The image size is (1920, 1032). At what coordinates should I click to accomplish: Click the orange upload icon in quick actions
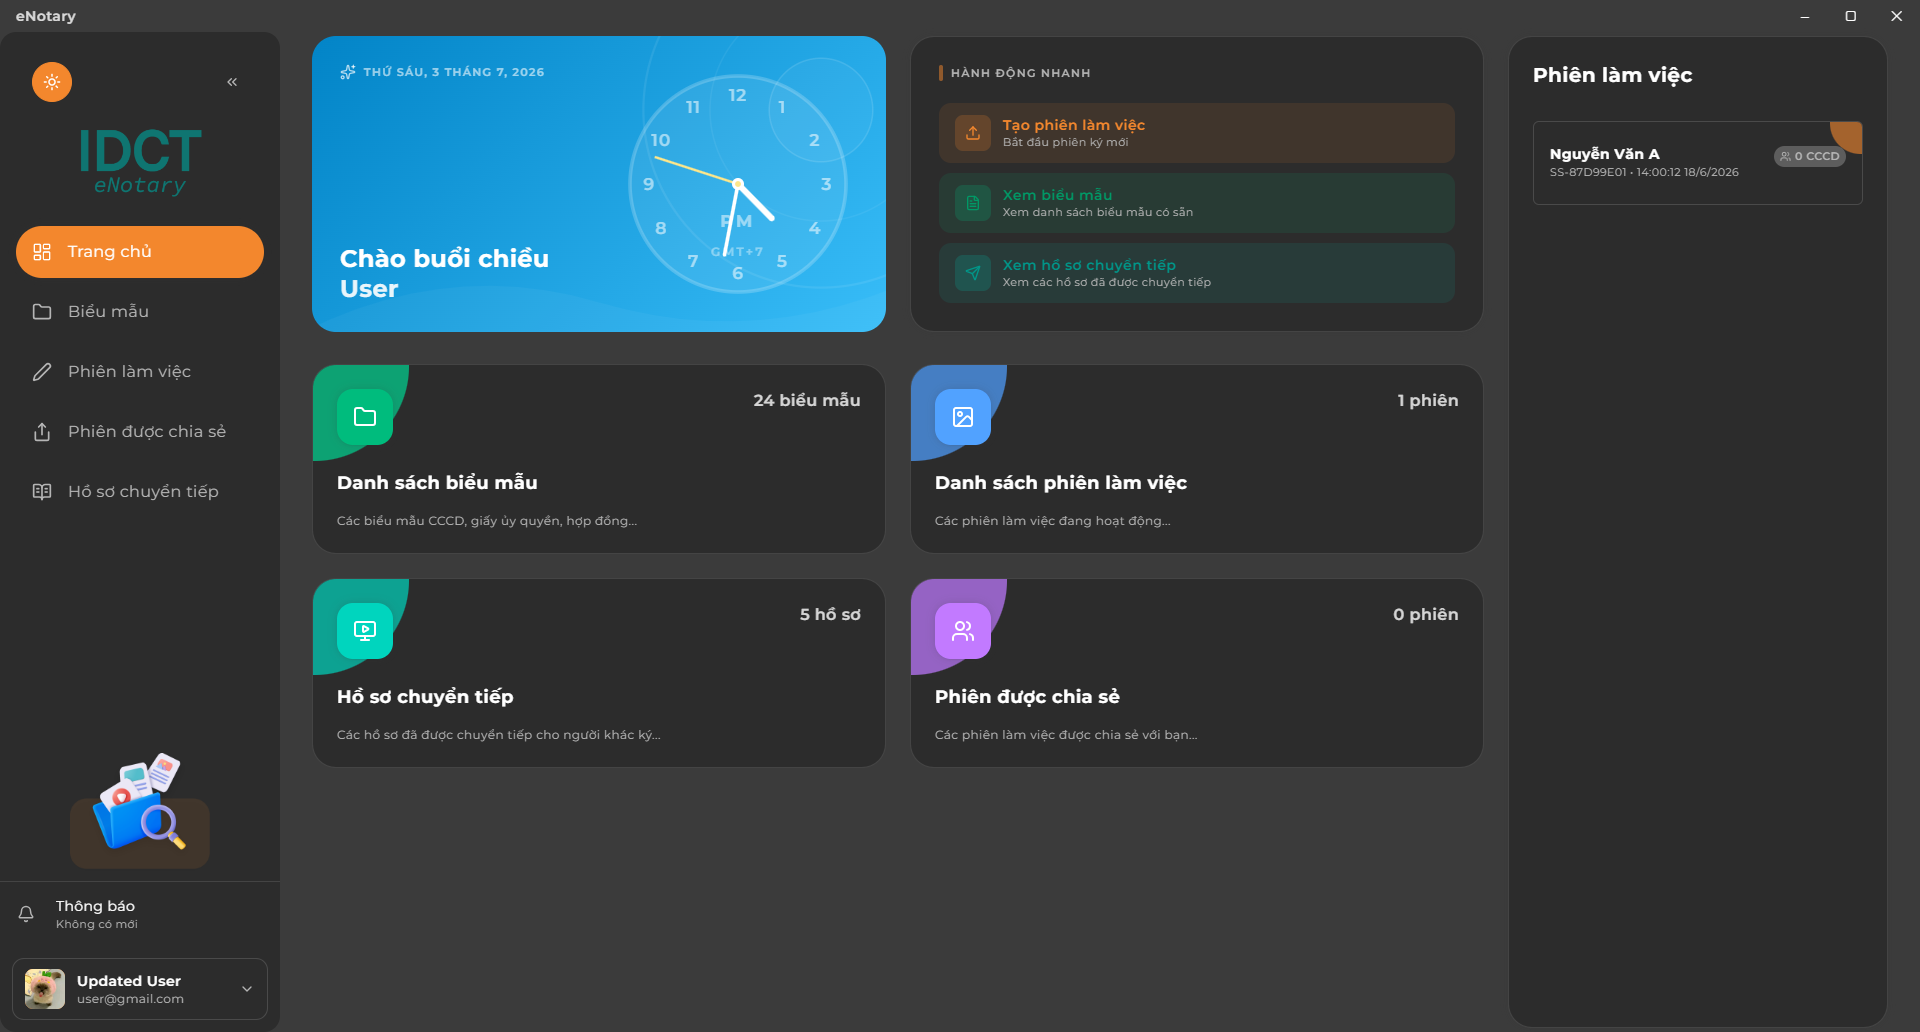coord(973,133)
